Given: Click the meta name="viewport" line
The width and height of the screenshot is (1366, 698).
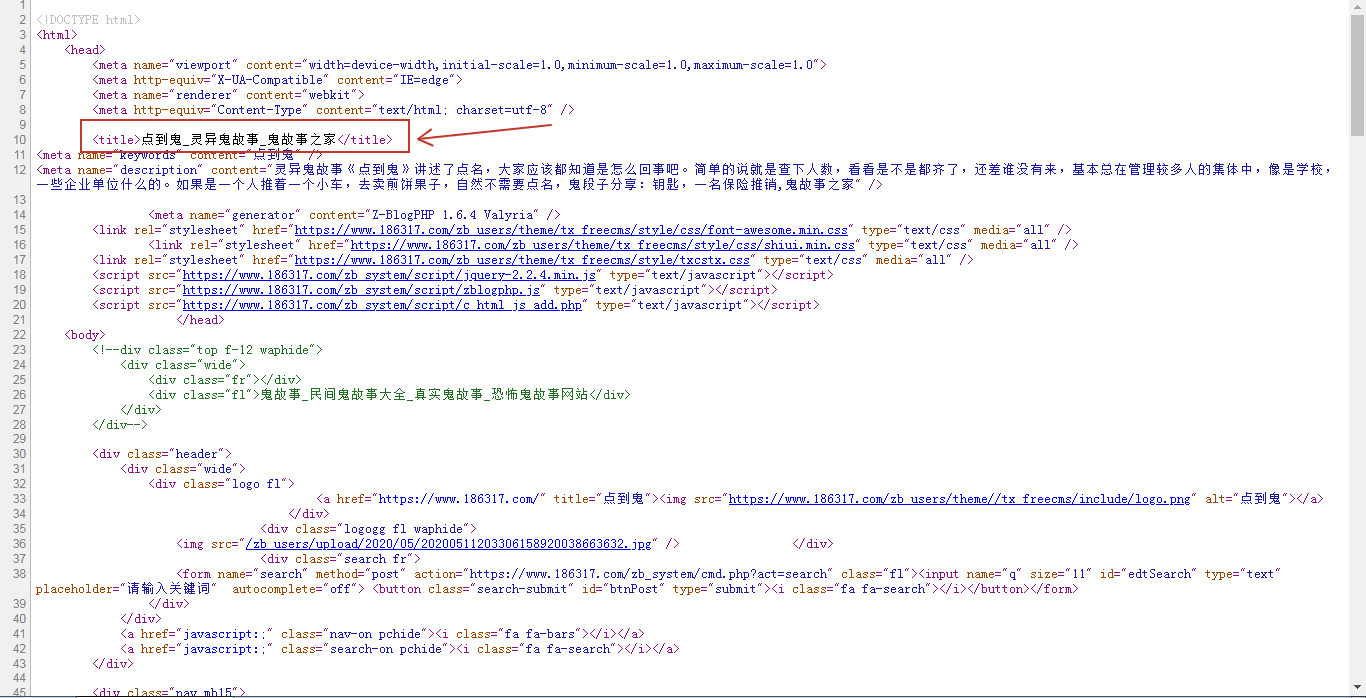Looking at the screenshot, I should coord(459,65).
